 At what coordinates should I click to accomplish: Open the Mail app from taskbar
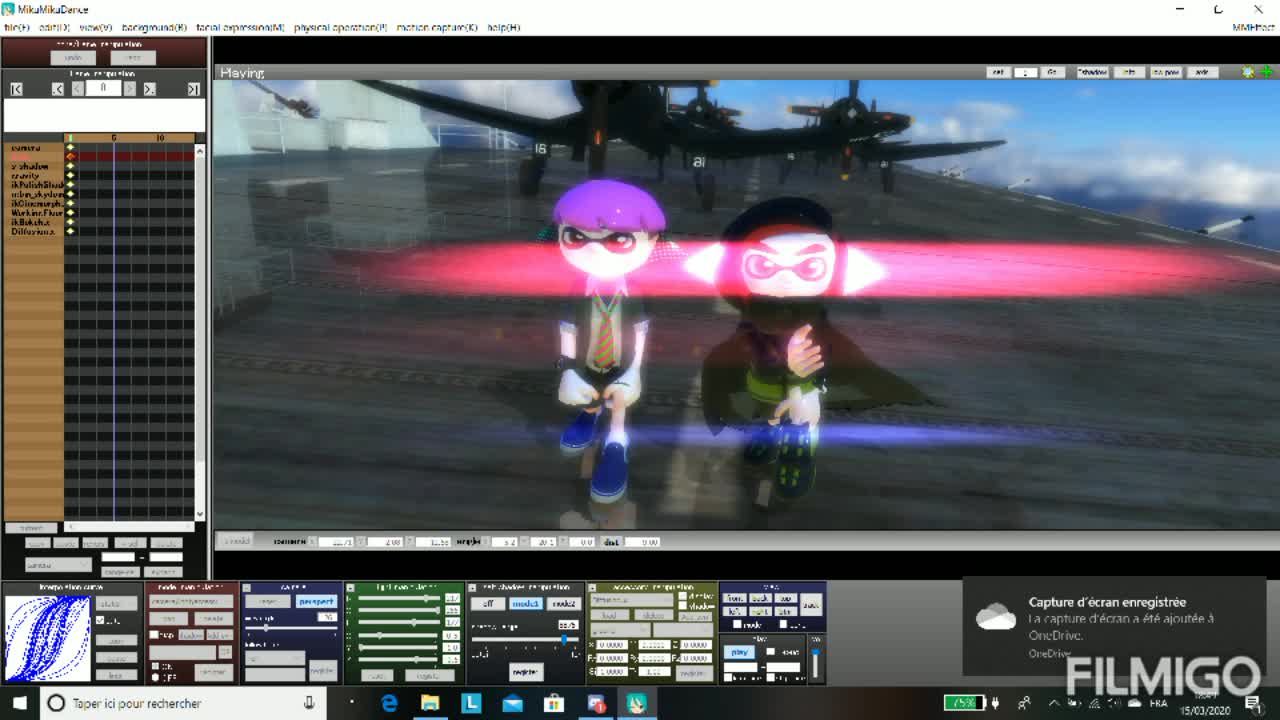click(512, 703)
